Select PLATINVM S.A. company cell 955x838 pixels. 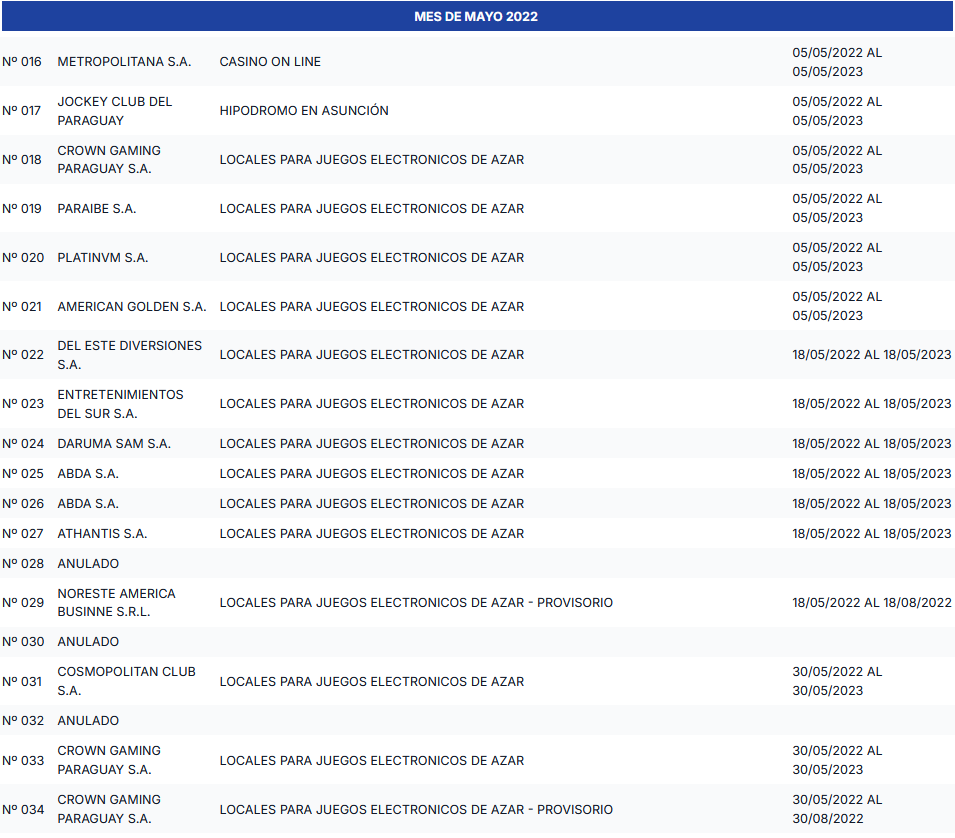(103, 258)
